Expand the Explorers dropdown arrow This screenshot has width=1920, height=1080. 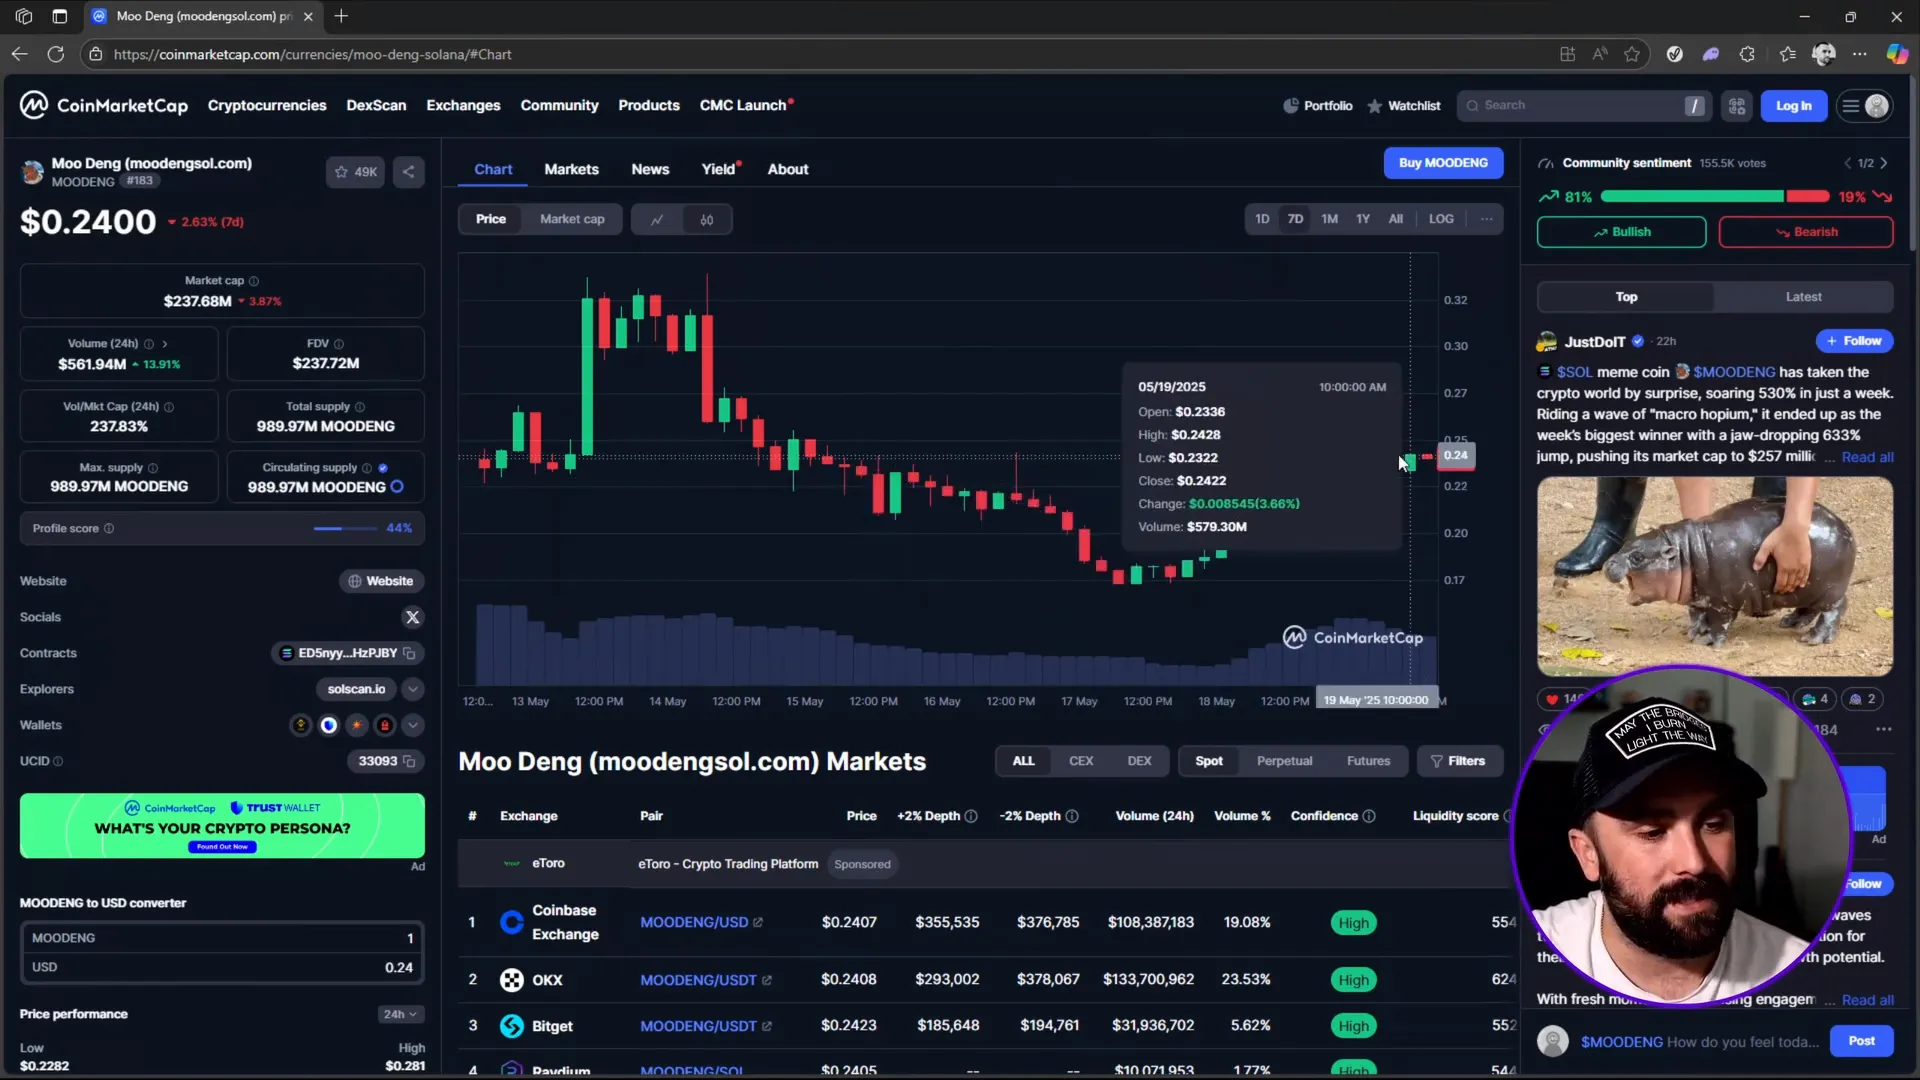click(412, 689)
